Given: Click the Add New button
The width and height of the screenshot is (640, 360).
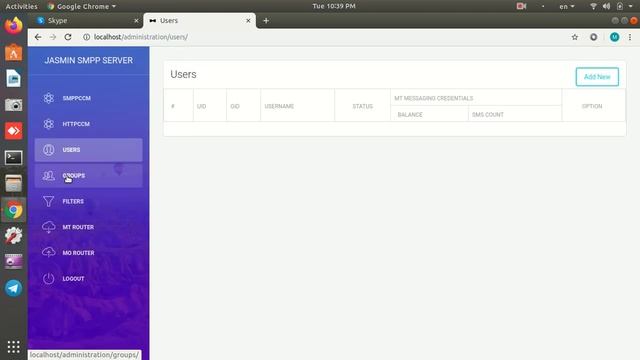Looking at the screenshot, I should tap(597, 77).
